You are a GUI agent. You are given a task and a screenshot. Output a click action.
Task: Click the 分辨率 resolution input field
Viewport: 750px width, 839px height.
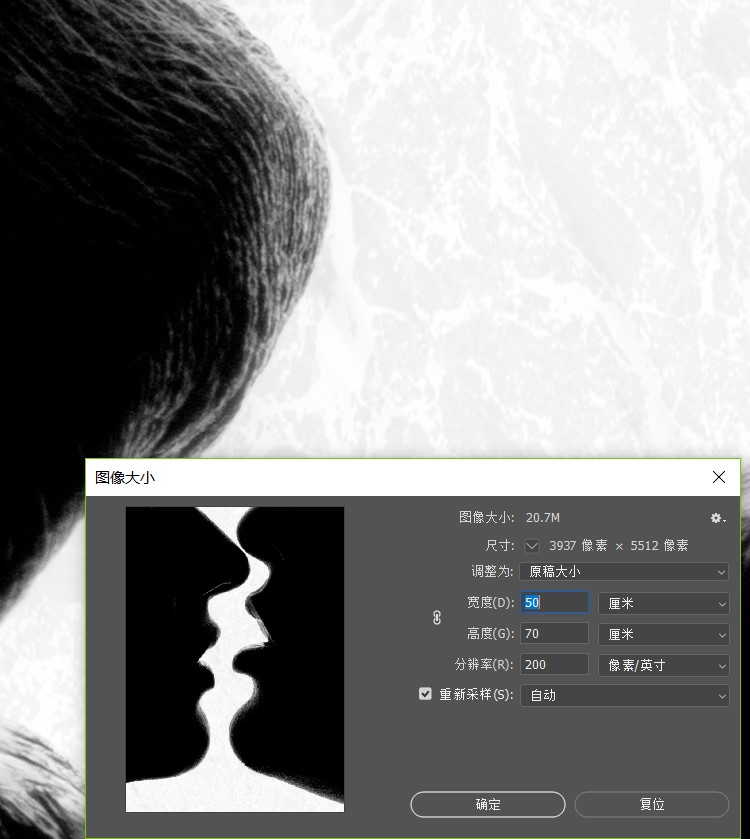[x=555, y=665]
